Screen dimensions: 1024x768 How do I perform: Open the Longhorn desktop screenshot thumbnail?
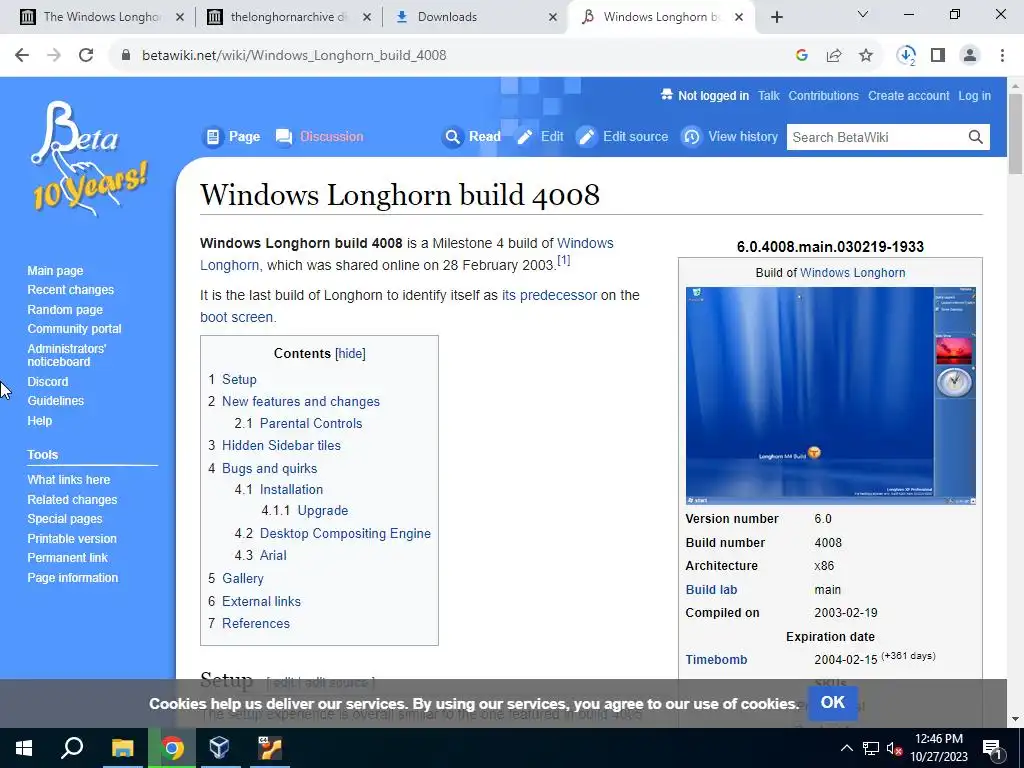pos(830,396)
